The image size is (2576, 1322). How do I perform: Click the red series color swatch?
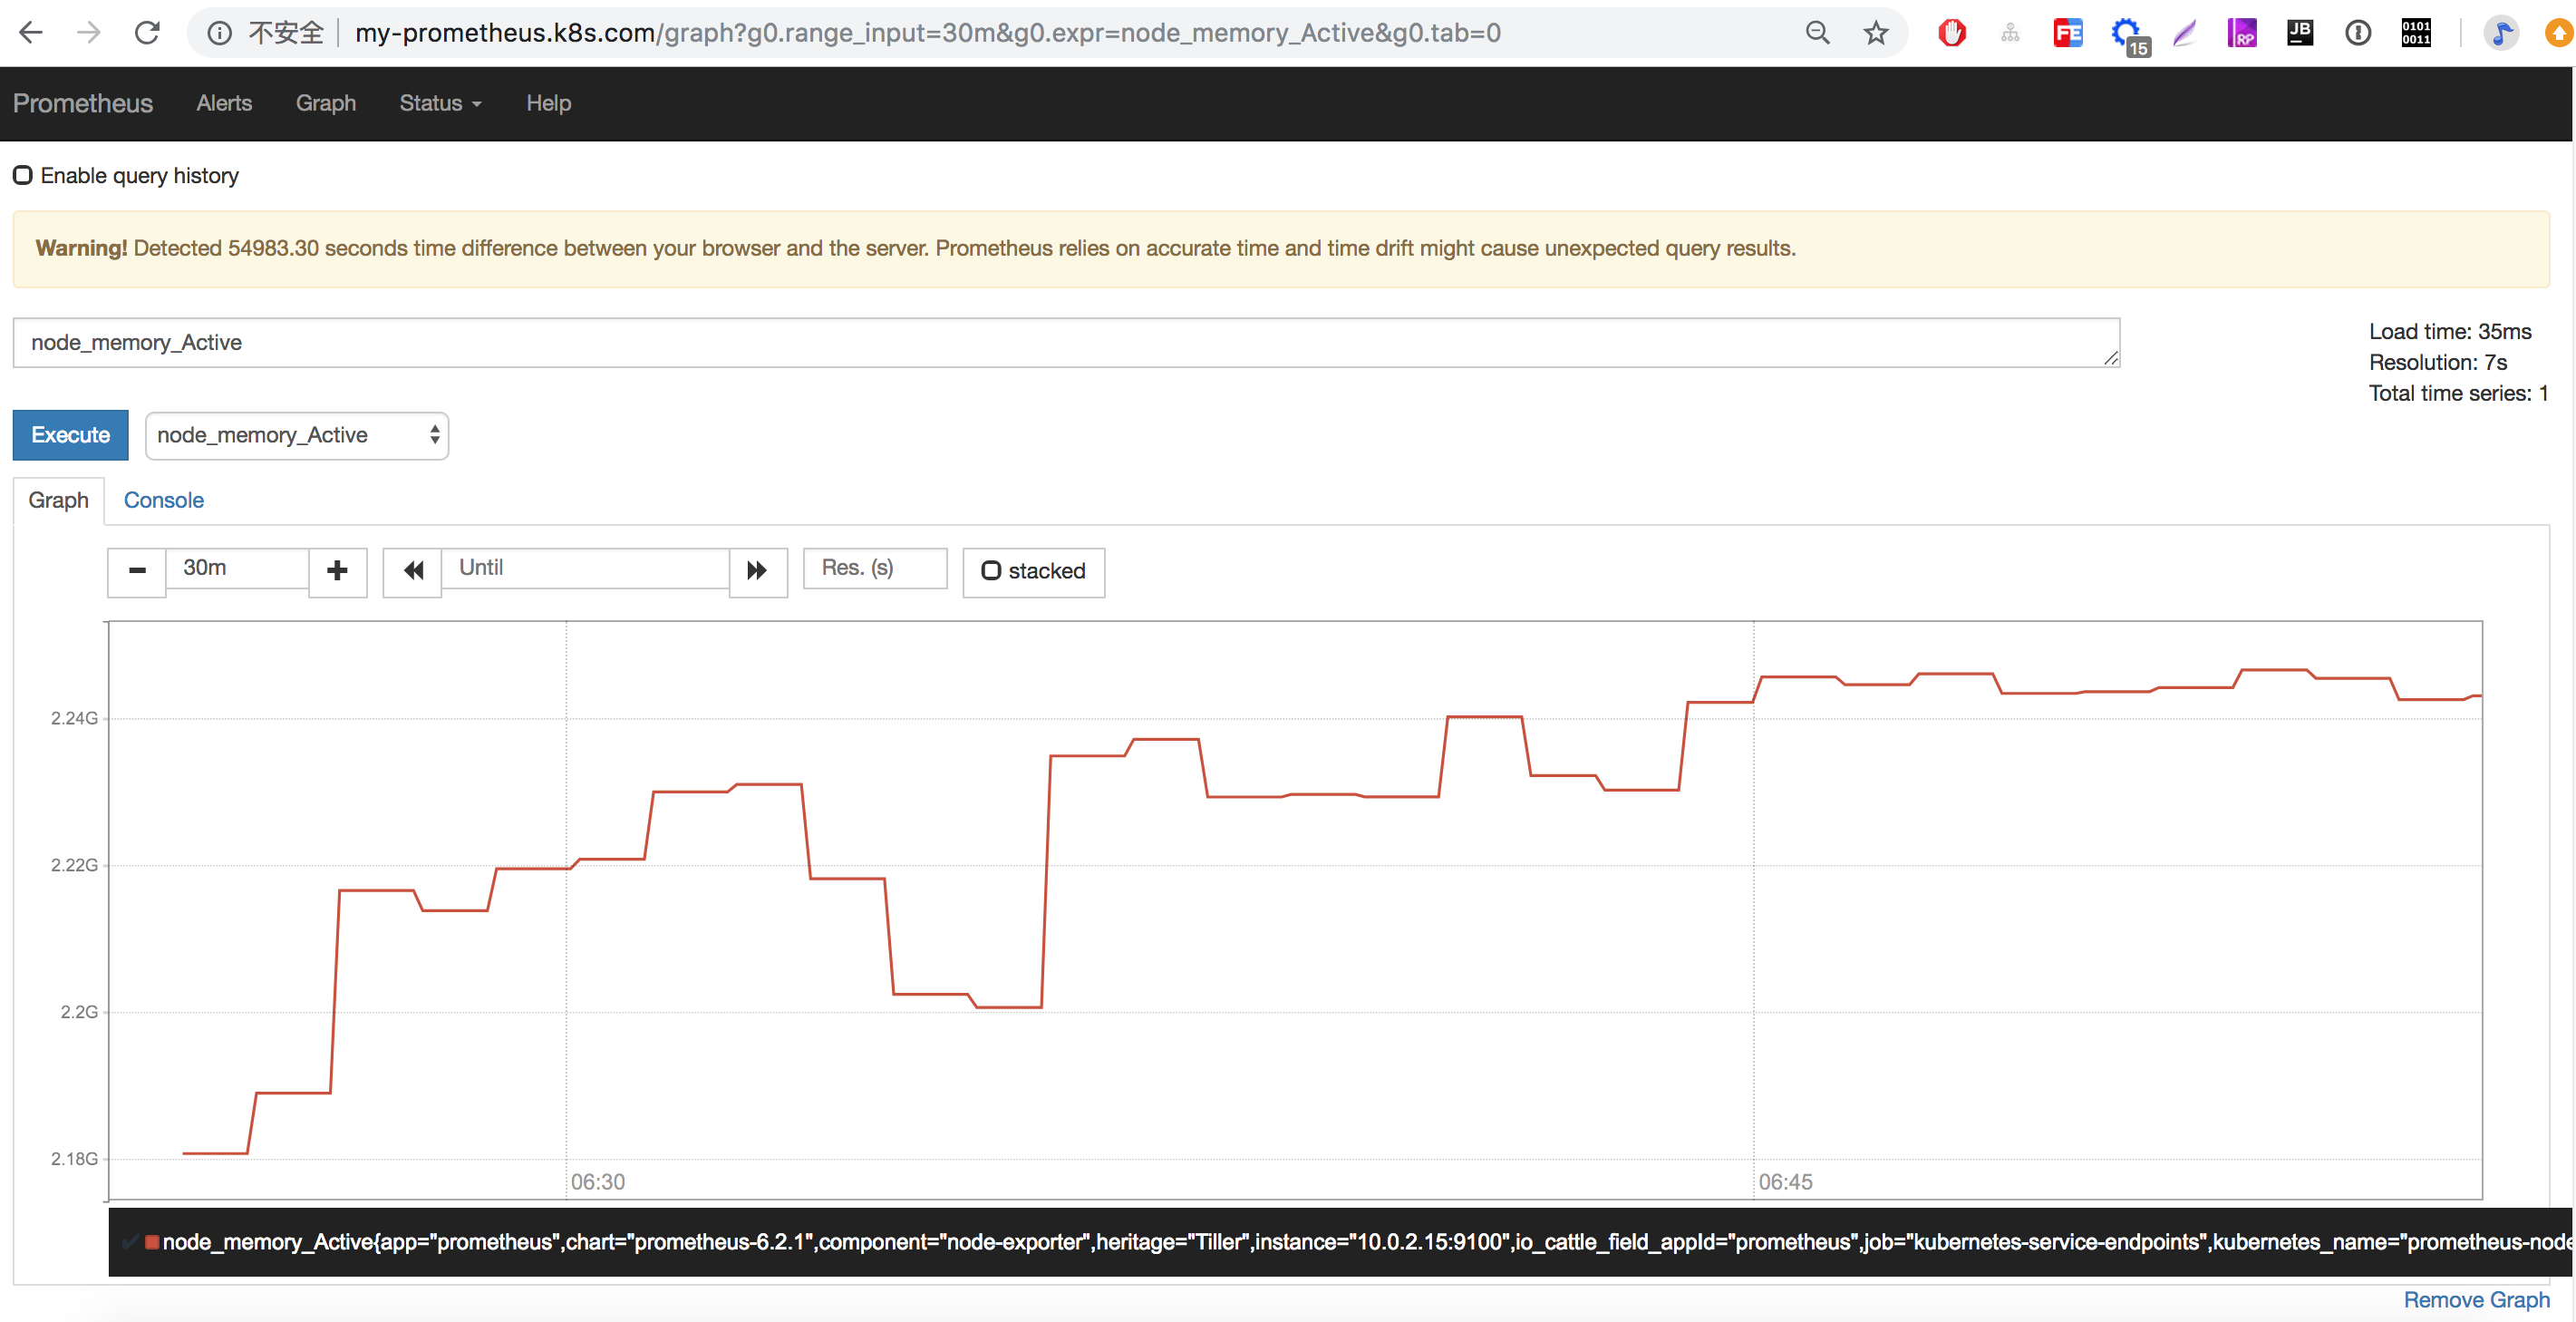152,1242
